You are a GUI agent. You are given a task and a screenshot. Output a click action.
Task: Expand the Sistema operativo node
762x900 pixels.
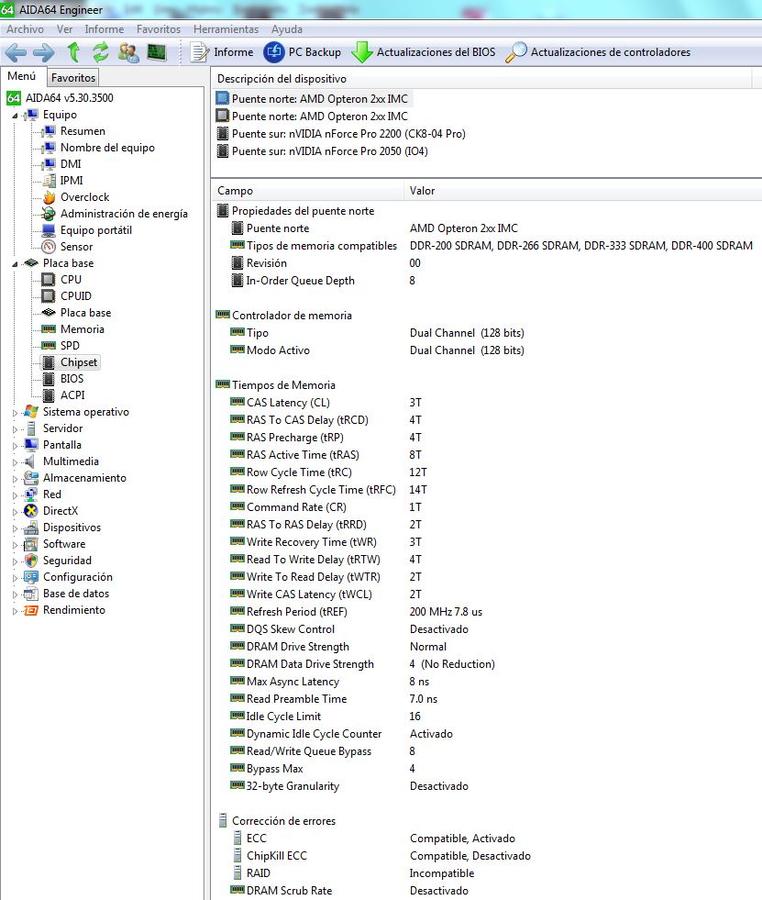coord(15,412)
